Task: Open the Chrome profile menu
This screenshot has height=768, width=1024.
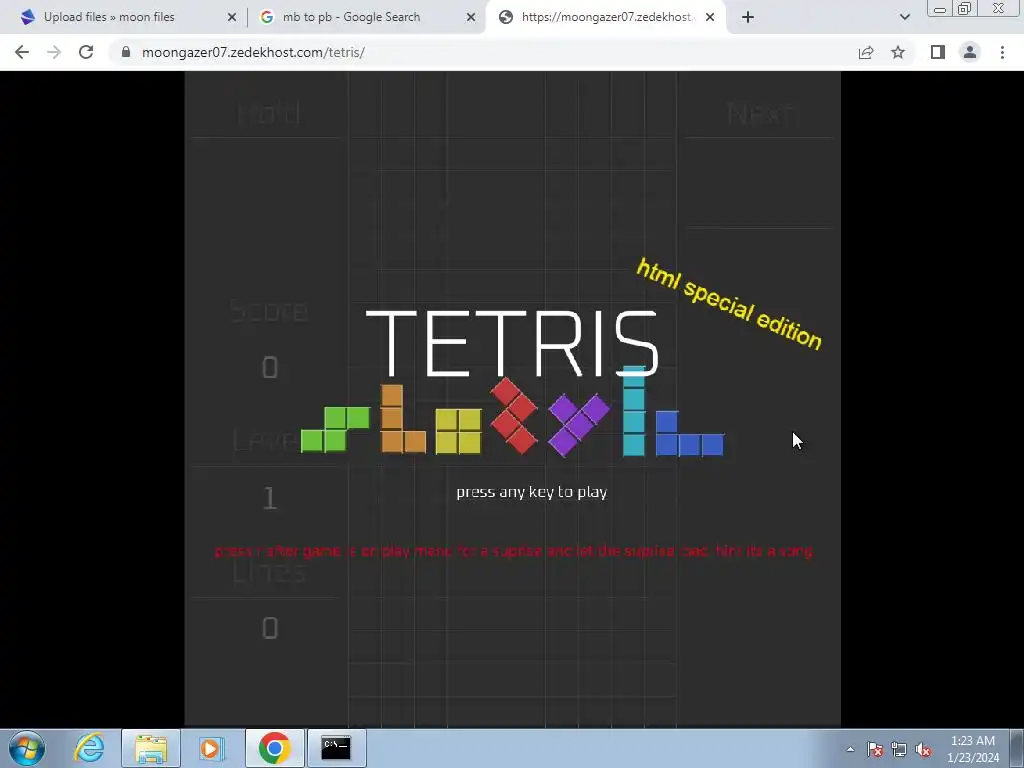Action: coord(970,52)
